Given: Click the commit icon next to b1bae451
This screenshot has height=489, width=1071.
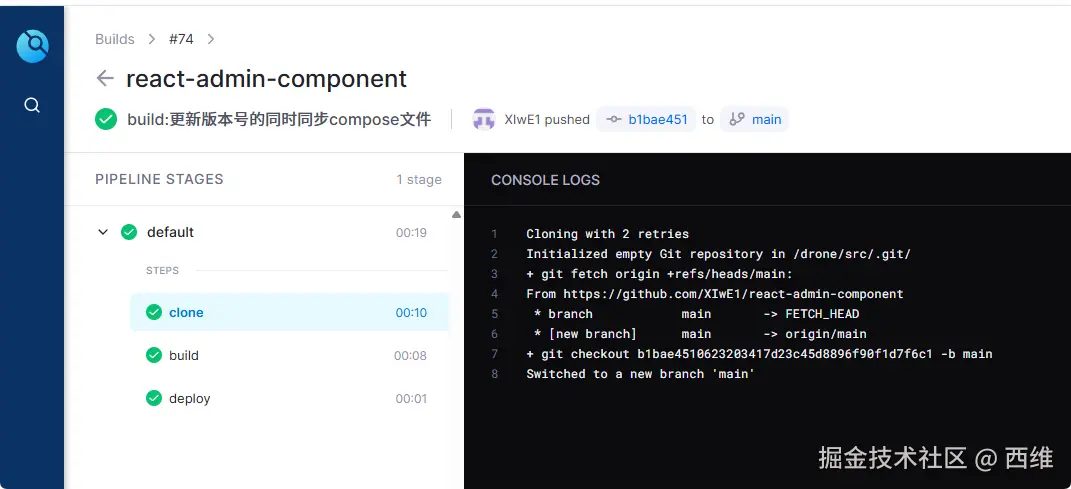Looking at the screenshot, I should [614, 119].
